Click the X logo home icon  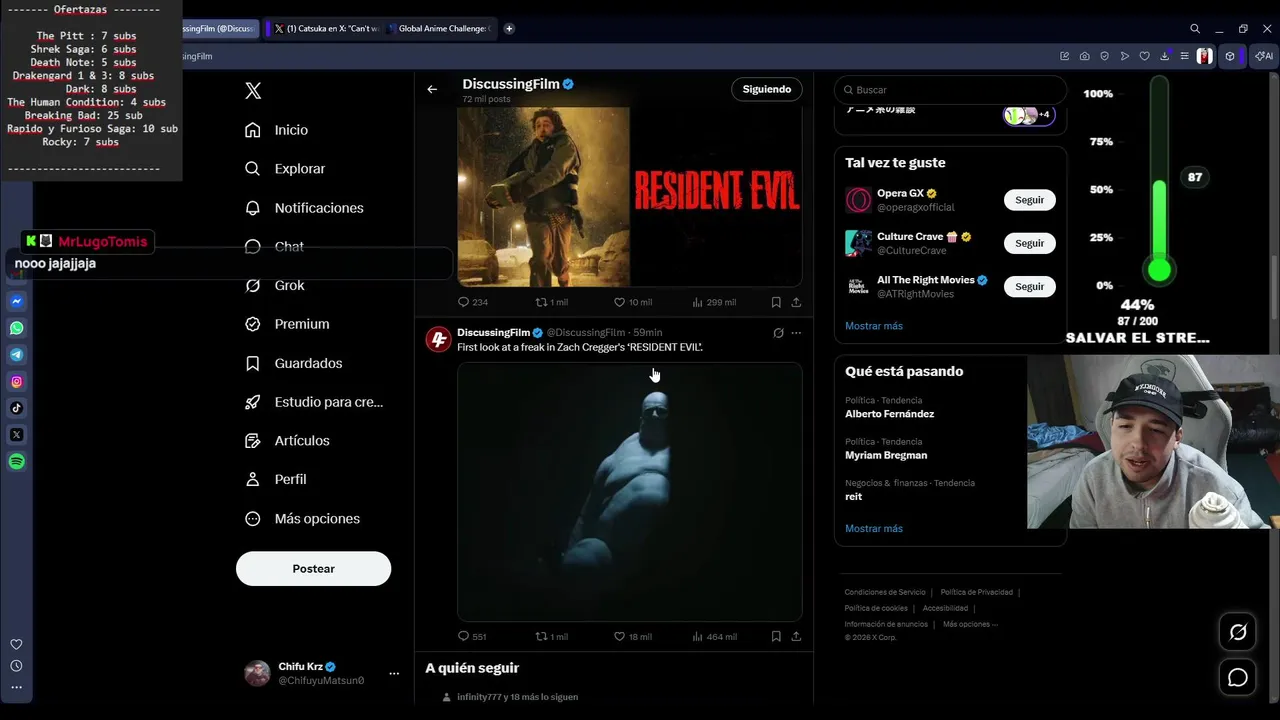[253, 91]
